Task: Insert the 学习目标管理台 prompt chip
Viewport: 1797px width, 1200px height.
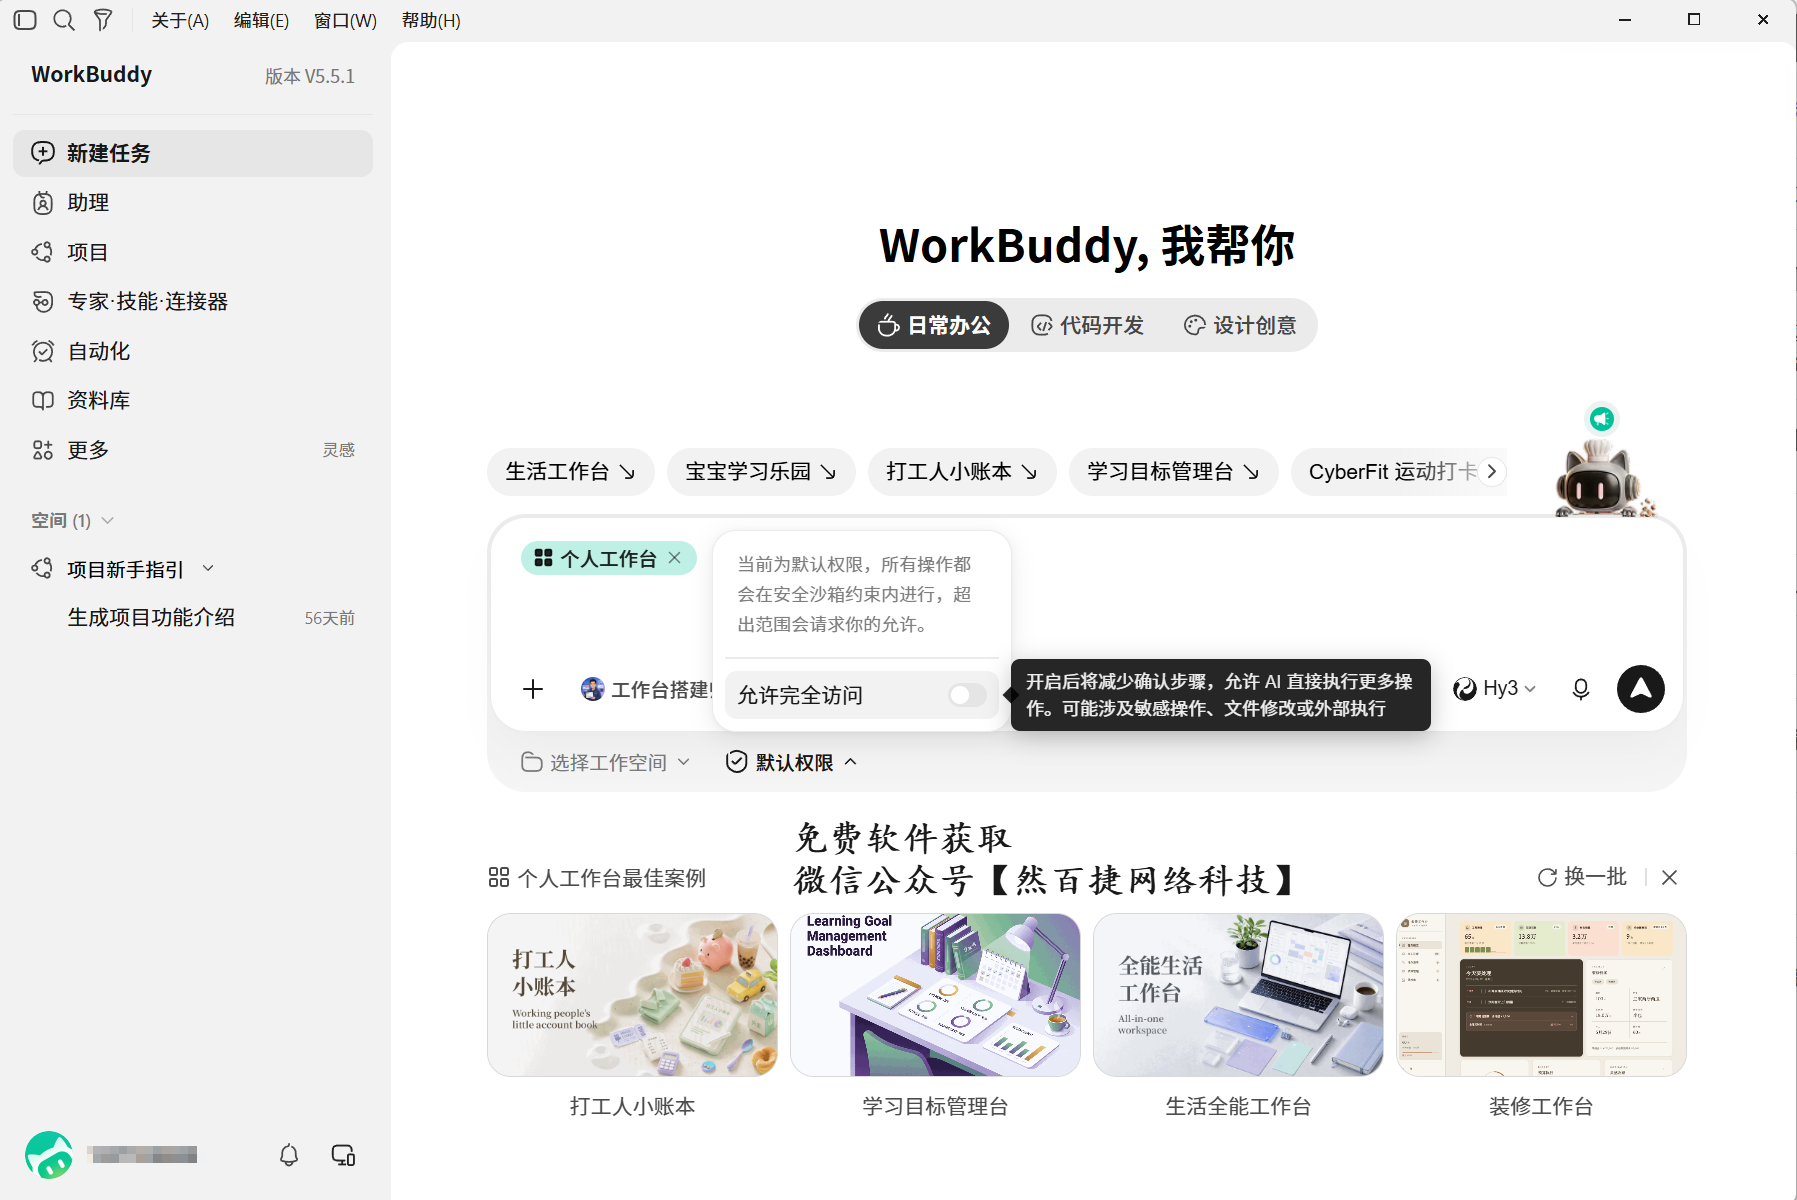Action: click(1173, 472)
